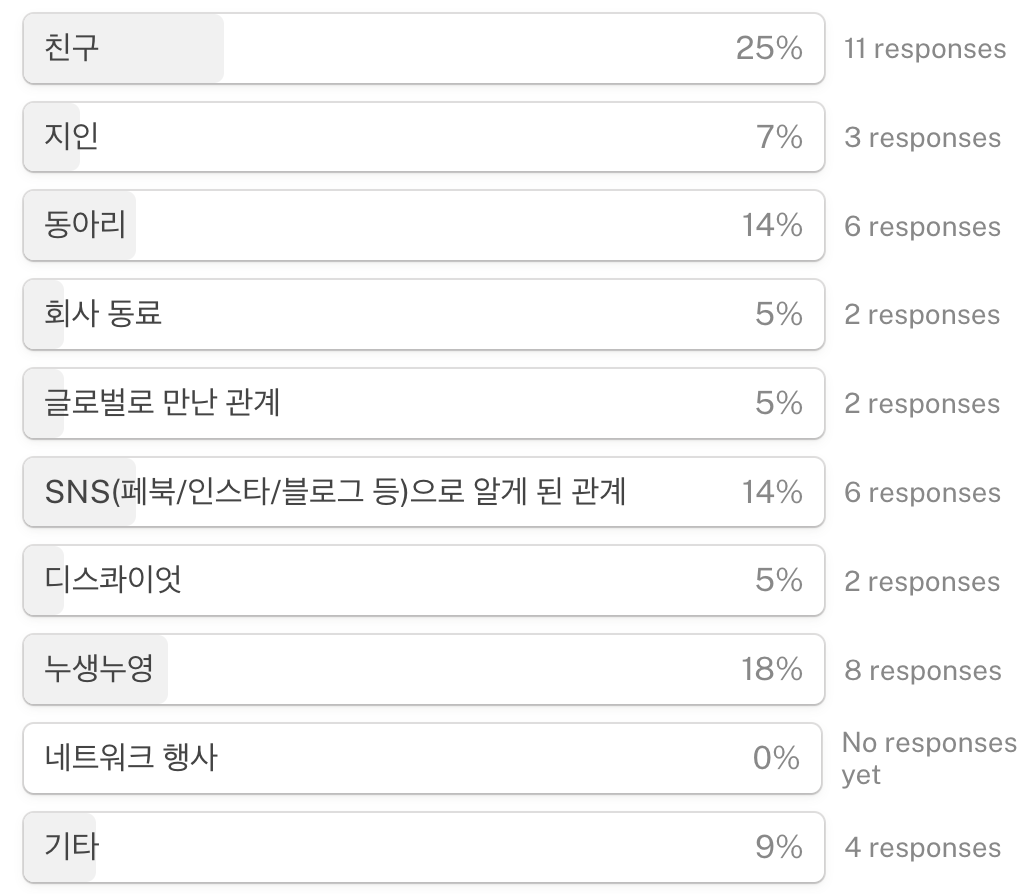
Task: Select the 회사 동료 row
Action: point(423,315)
